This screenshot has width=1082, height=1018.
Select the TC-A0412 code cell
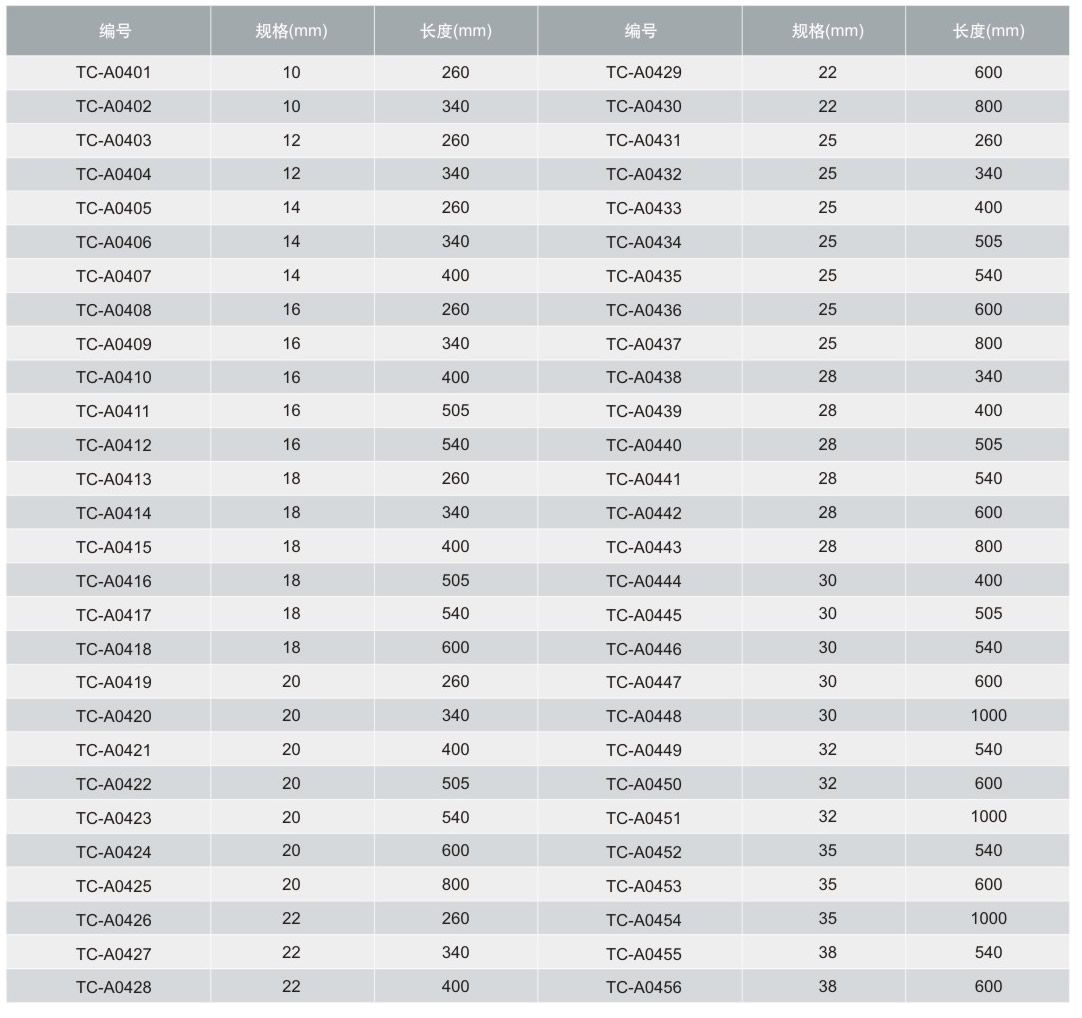pyautogui.click(x=113, y=445)
